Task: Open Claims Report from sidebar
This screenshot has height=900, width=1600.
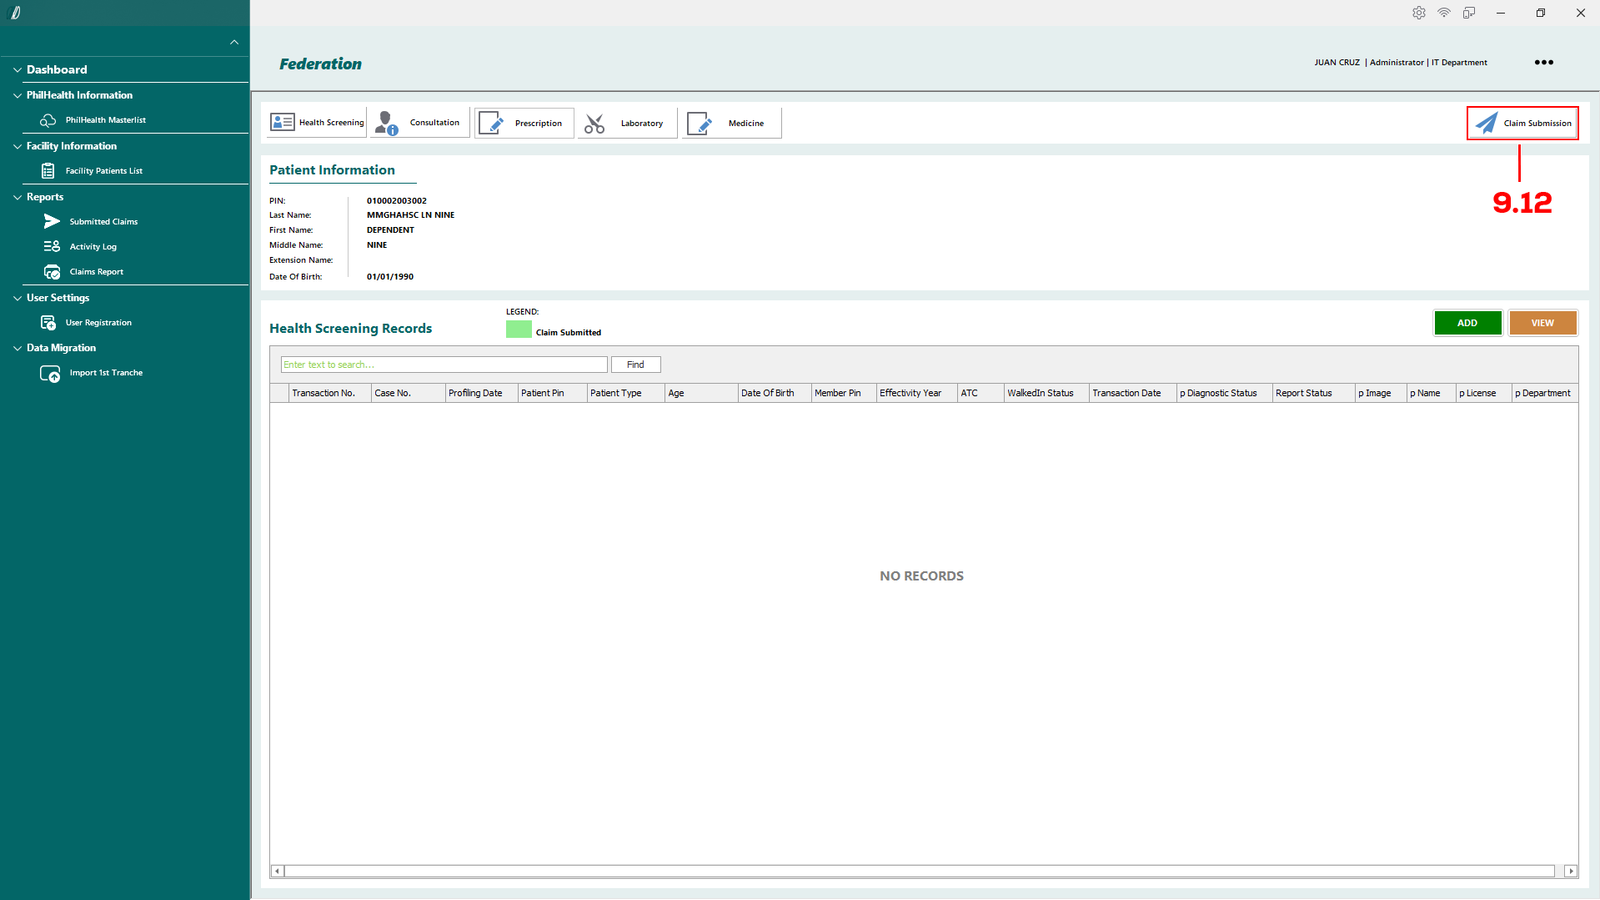Action: [96, 271]
